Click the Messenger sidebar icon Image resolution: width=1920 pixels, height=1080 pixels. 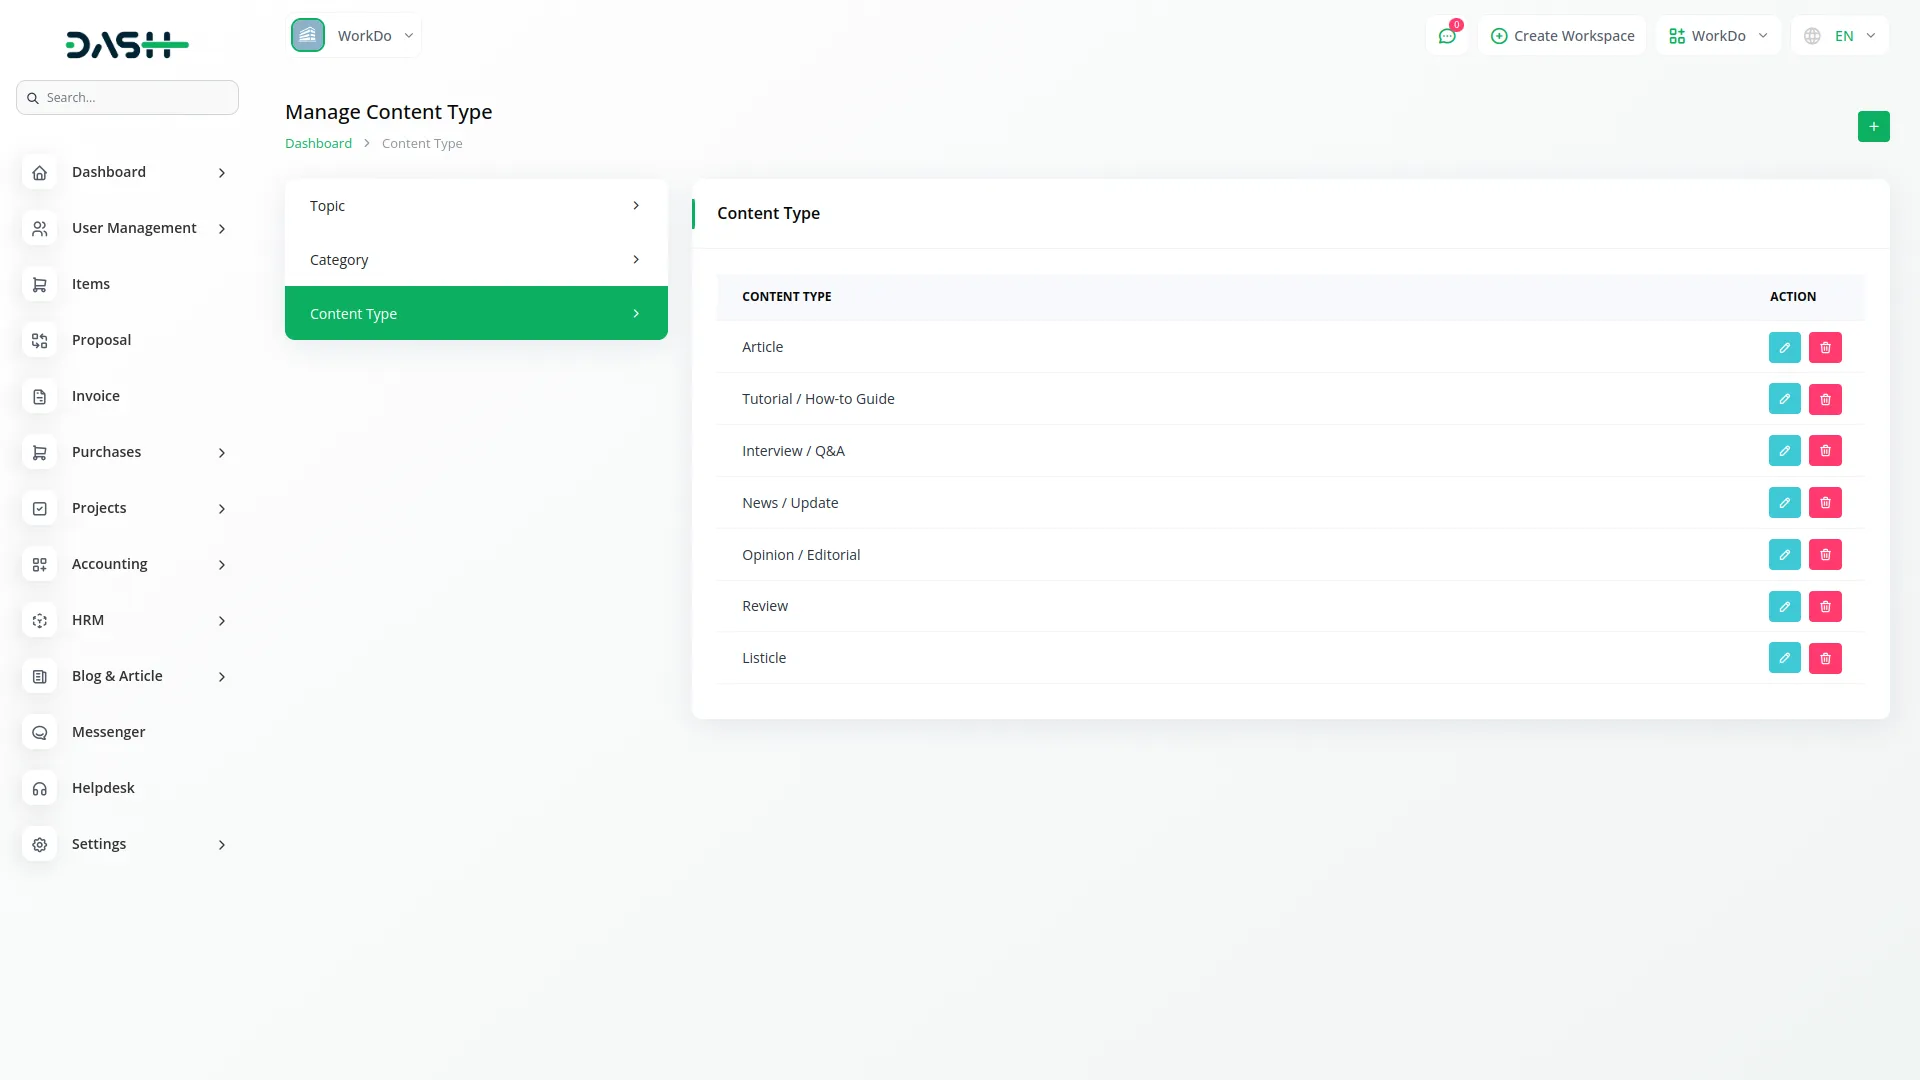coord(40,733)
